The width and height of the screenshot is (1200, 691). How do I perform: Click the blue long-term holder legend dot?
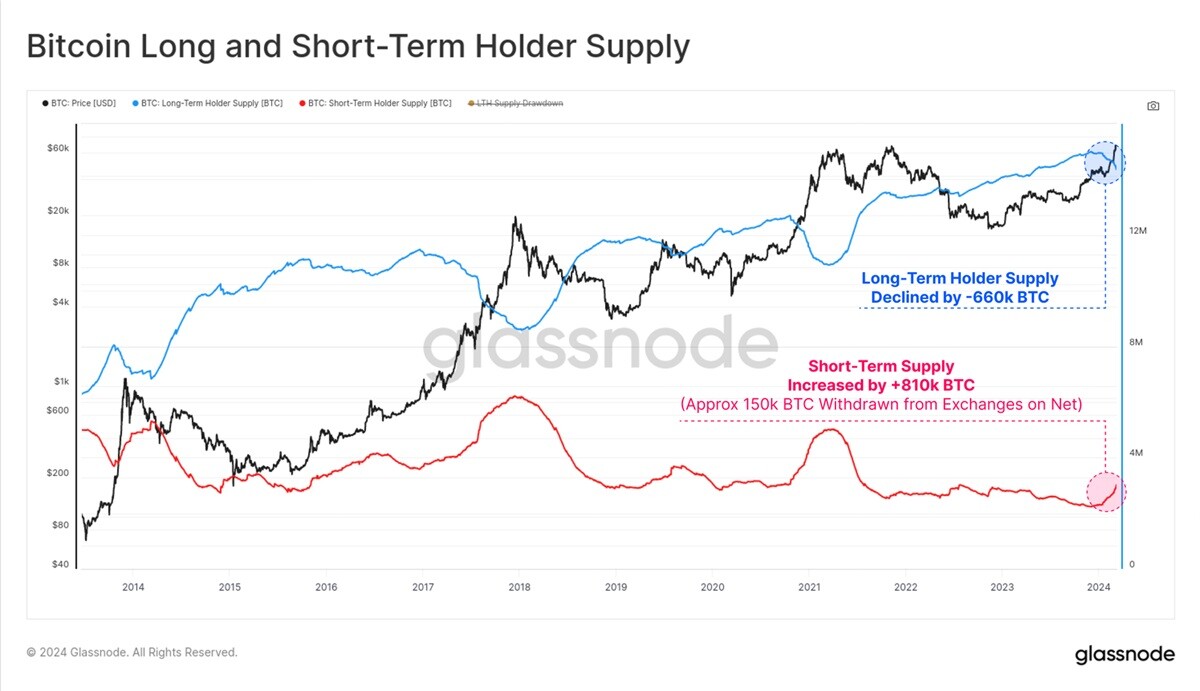click(x=136, y=103)
